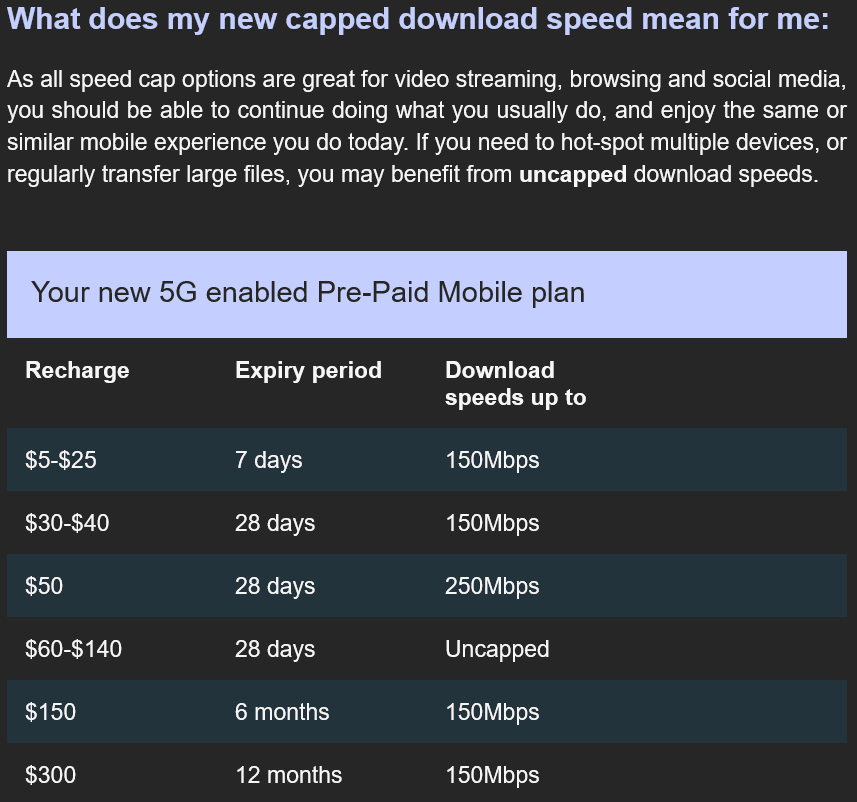Click the bold word "uncapped" in the paragraph
Viewport: 857px width, 802px height.
point(573,174)
